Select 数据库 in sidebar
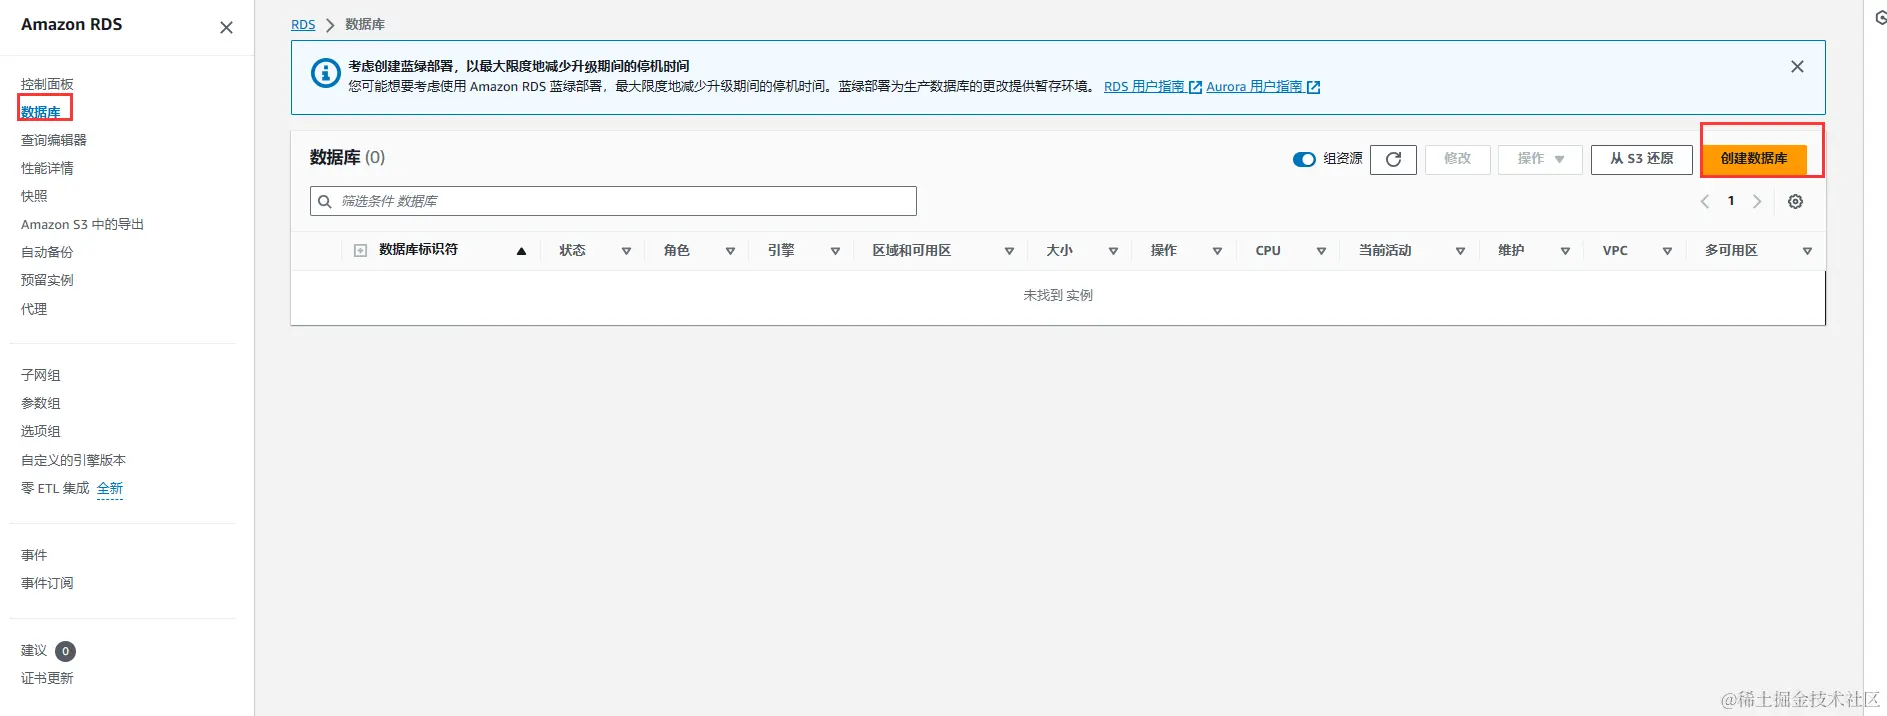 click(x=41, y=112)
